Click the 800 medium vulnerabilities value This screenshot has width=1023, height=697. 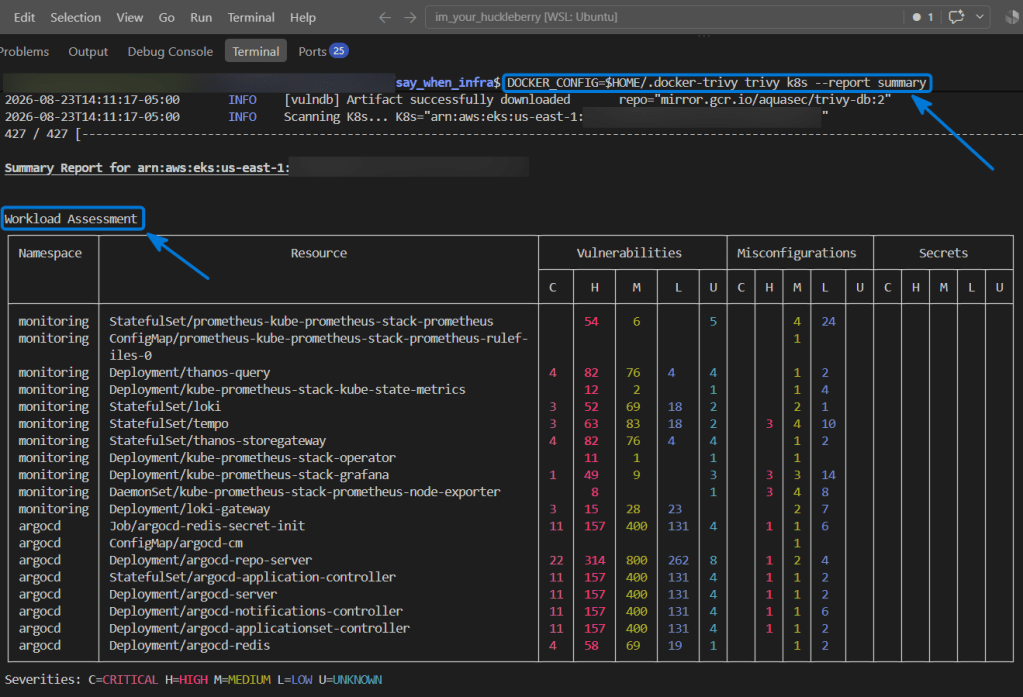(636, 560)
